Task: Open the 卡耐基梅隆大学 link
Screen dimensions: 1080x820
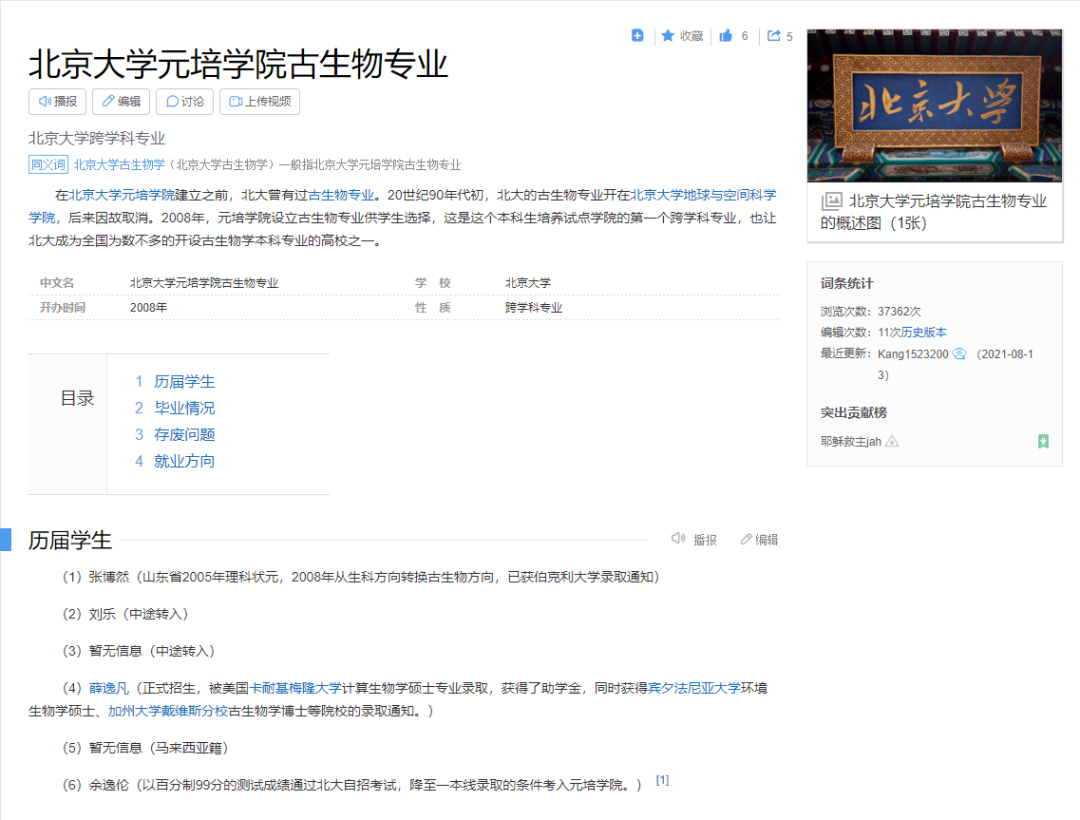Action: click(295, 688)
